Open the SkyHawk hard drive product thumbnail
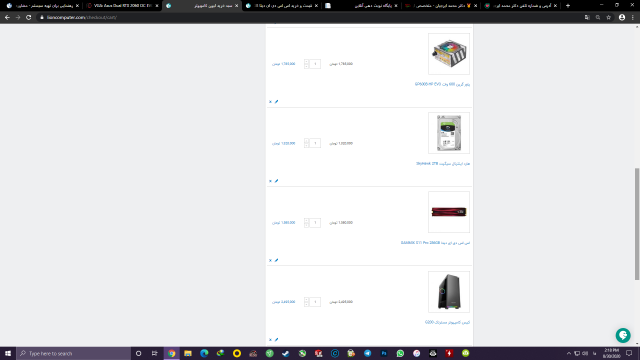Image resolution: width=640 pixels, height=360 pixels. click(449, 133)
